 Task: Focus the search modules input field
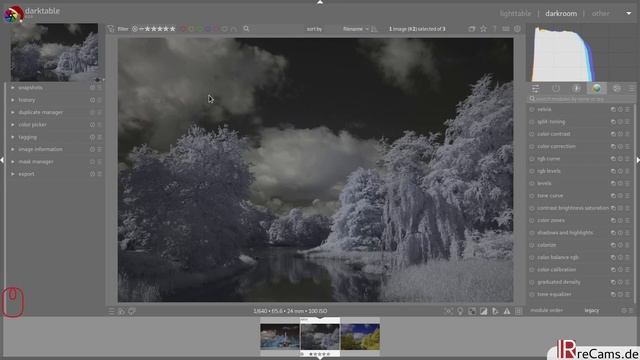tap(582, 99)
